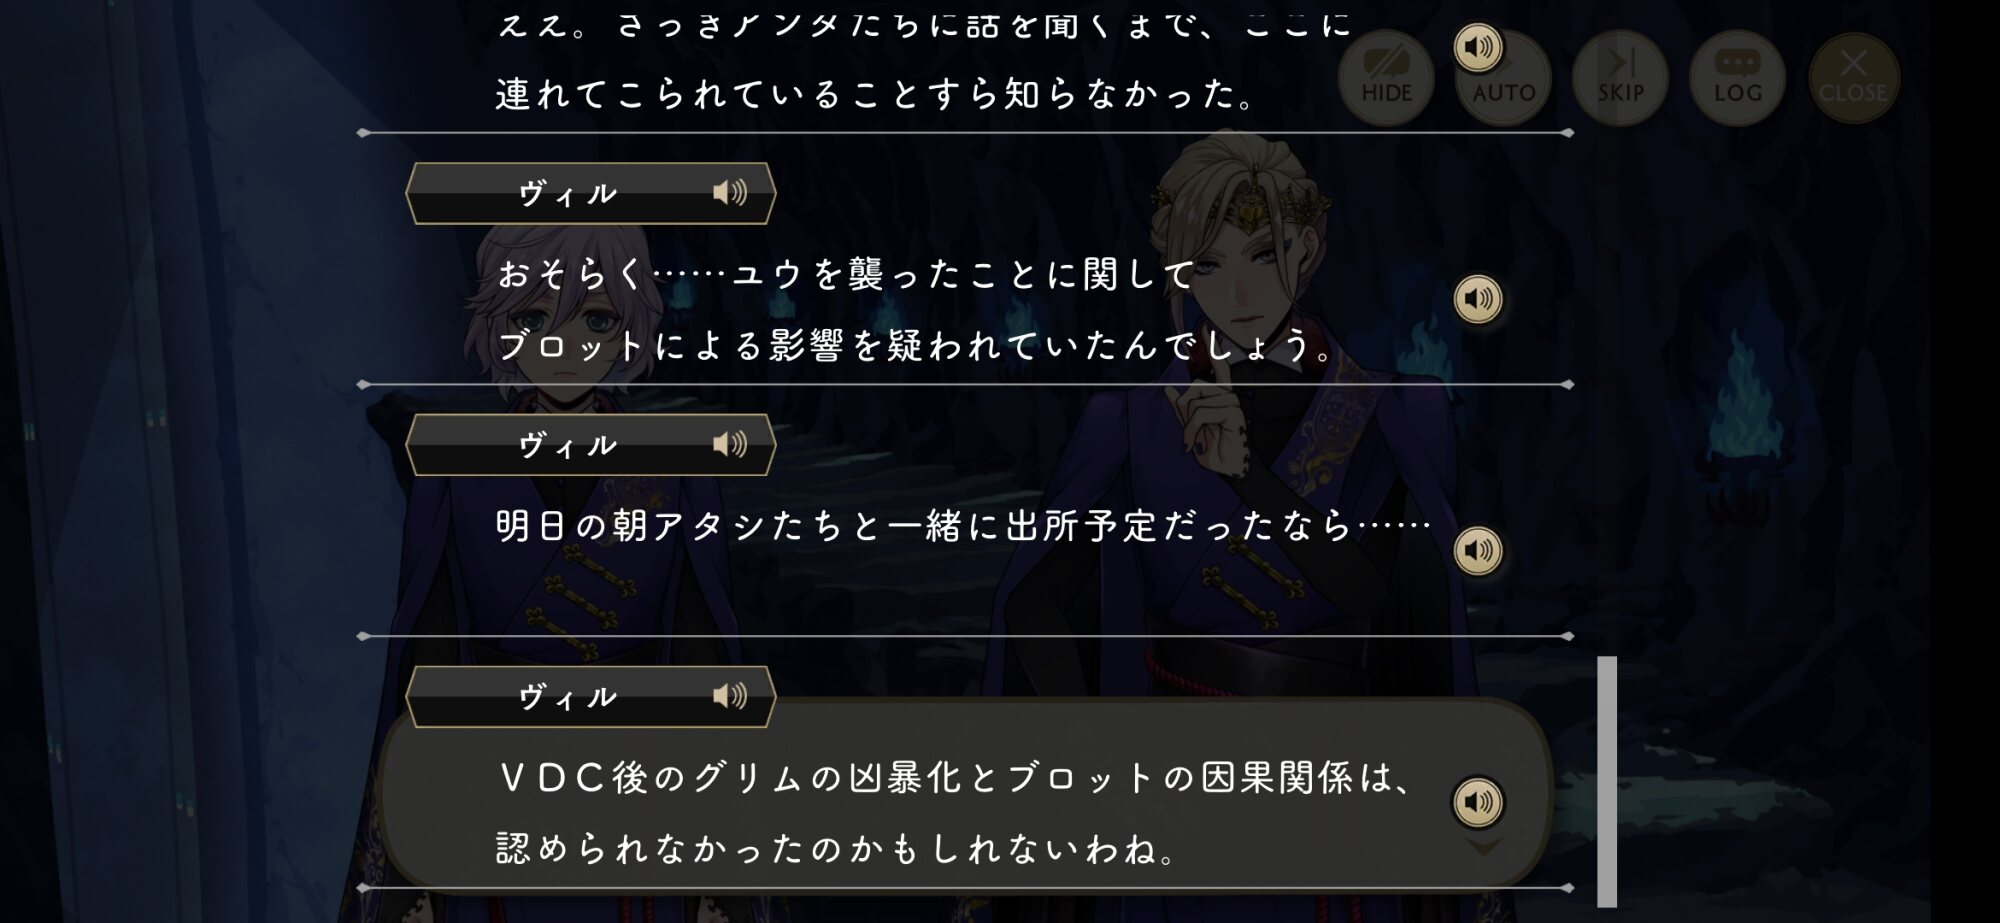Play voice for the VDC後のグリム line

(1478, 802)
